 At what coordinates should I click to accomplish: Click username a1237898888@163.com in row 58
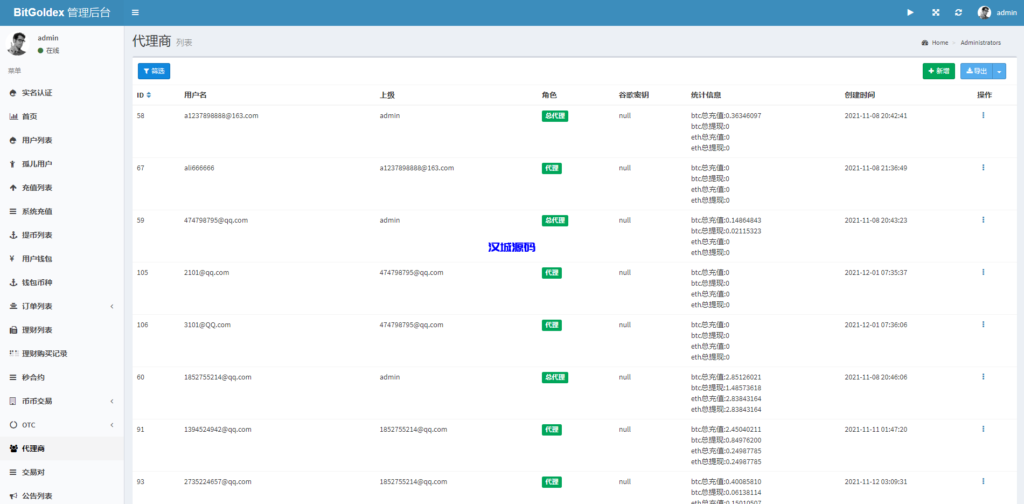[221, 116]
